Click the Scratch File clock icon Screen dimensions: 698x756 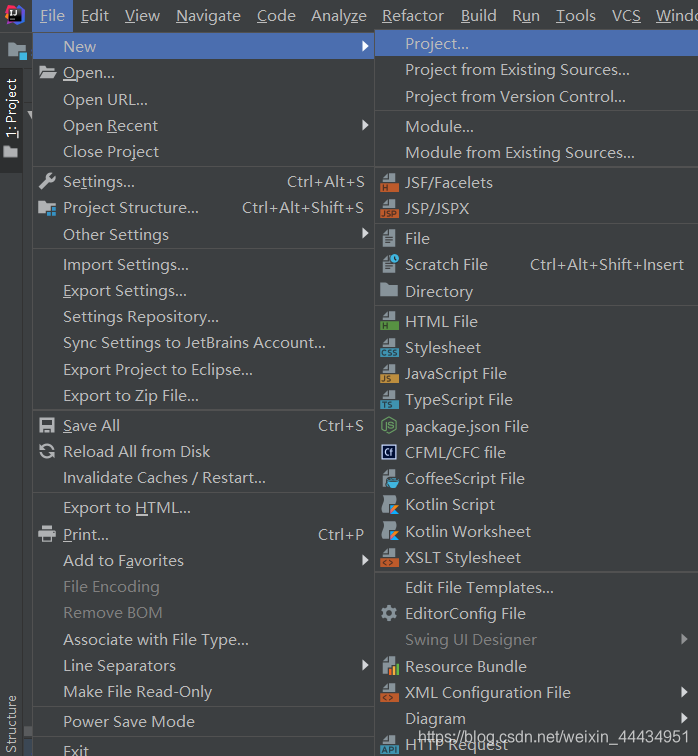390,264
